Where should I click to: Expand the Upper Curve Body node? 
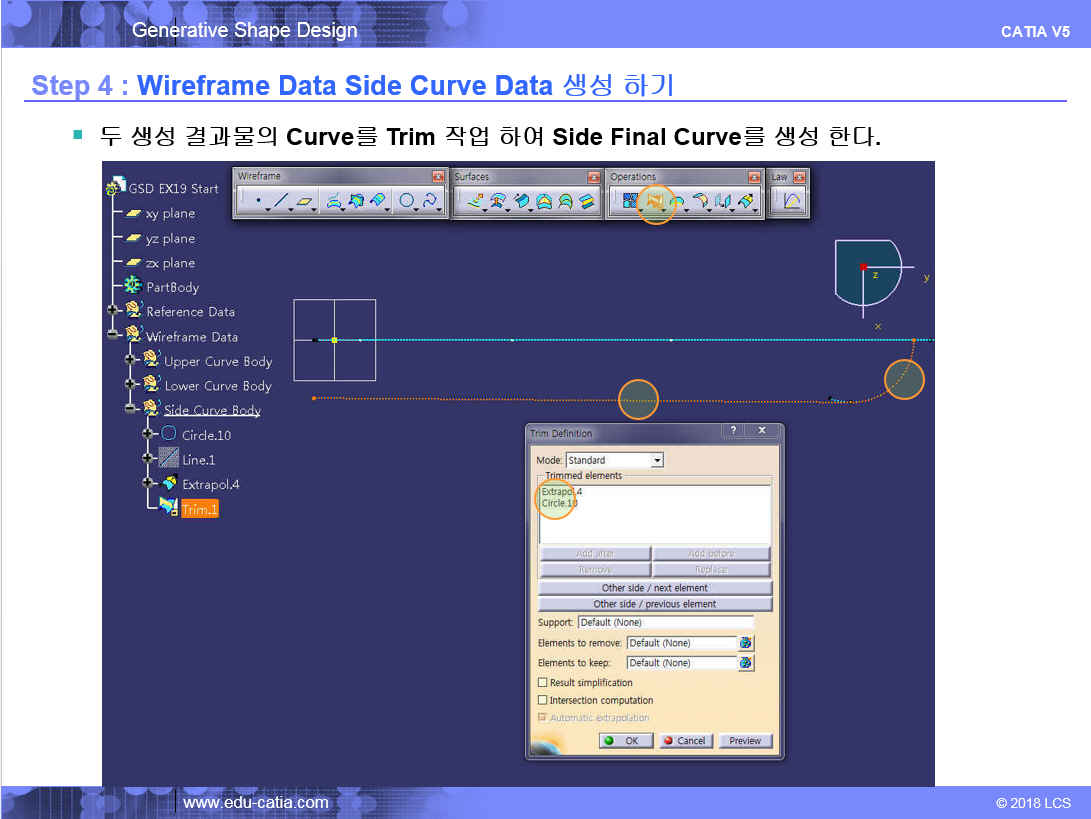[x=130, y=360]
